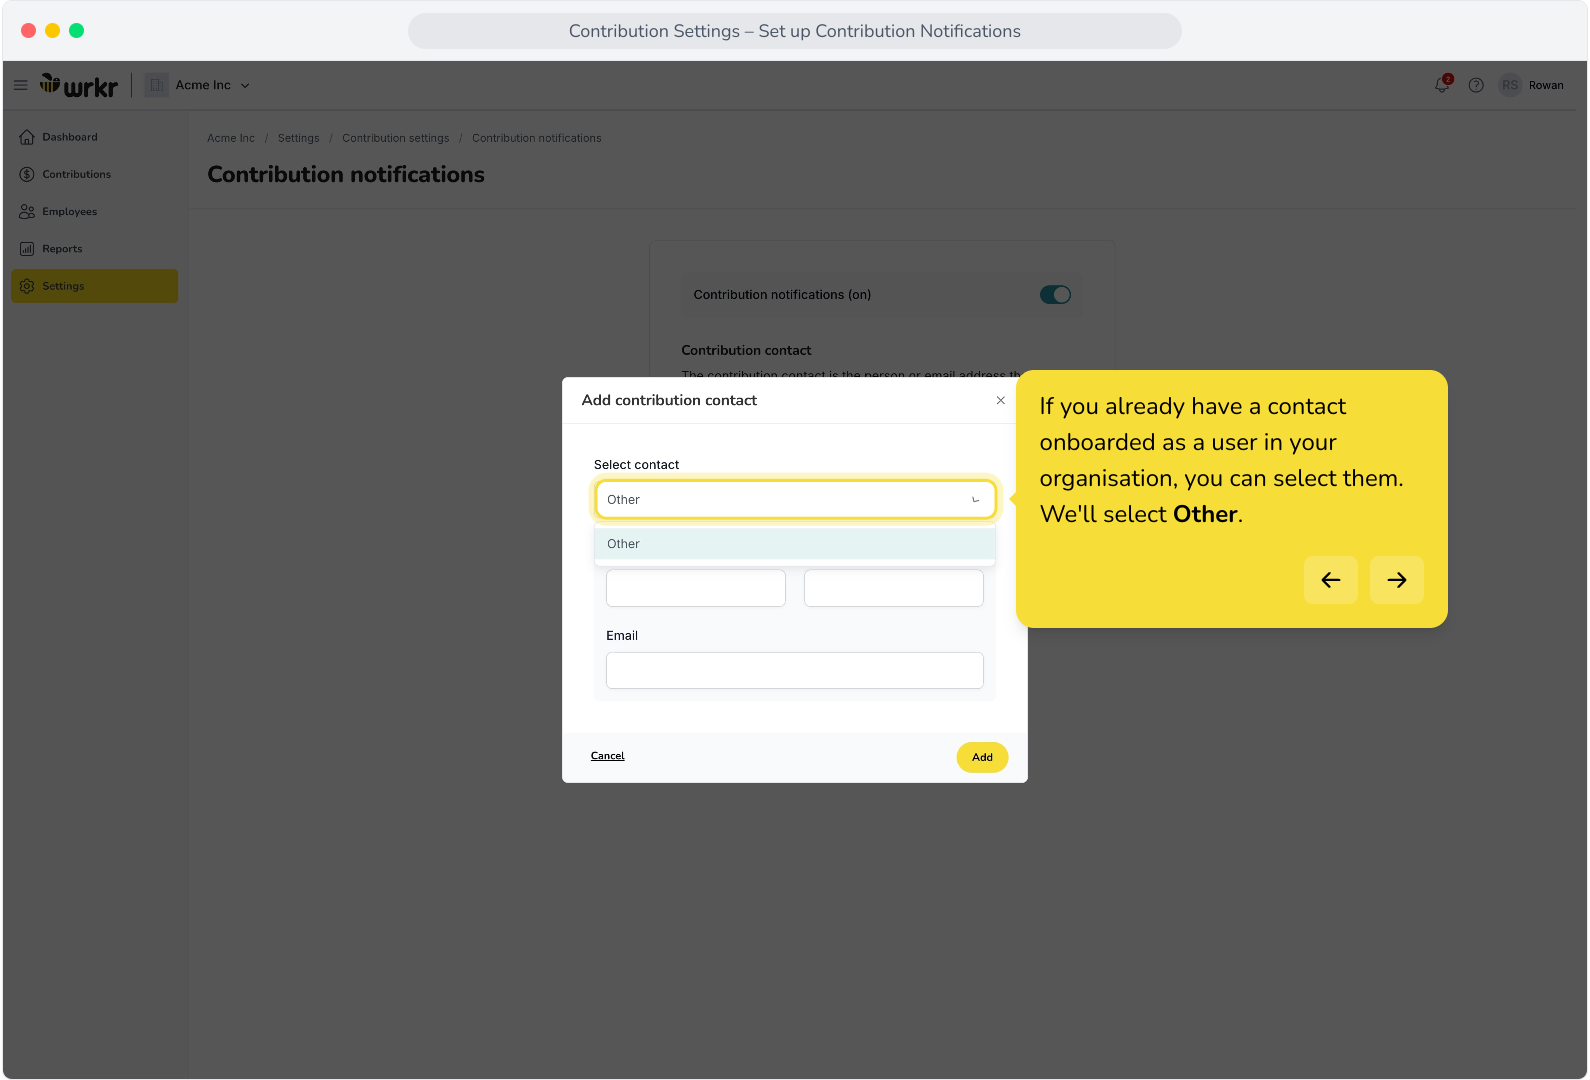
Task: Click the Cancel link
Action: [x=607, y=756]
